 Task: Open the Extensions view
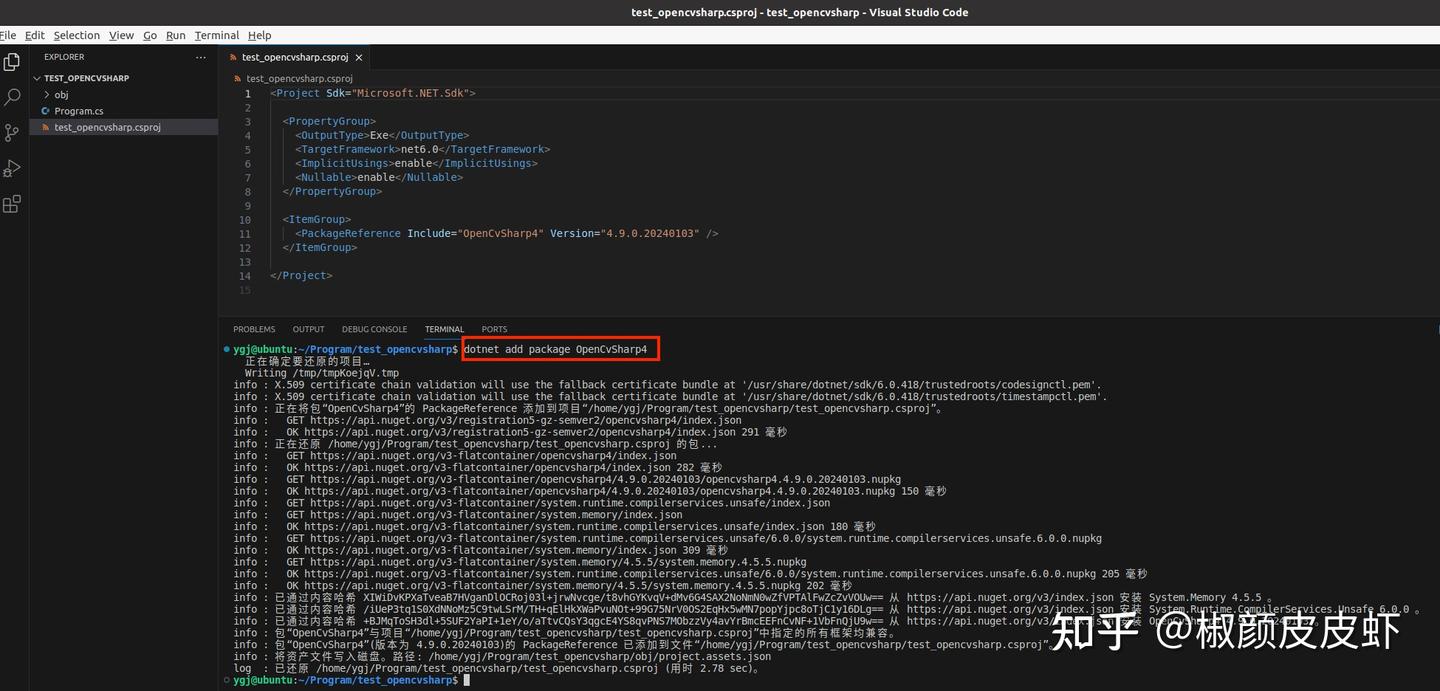[11, 203]
